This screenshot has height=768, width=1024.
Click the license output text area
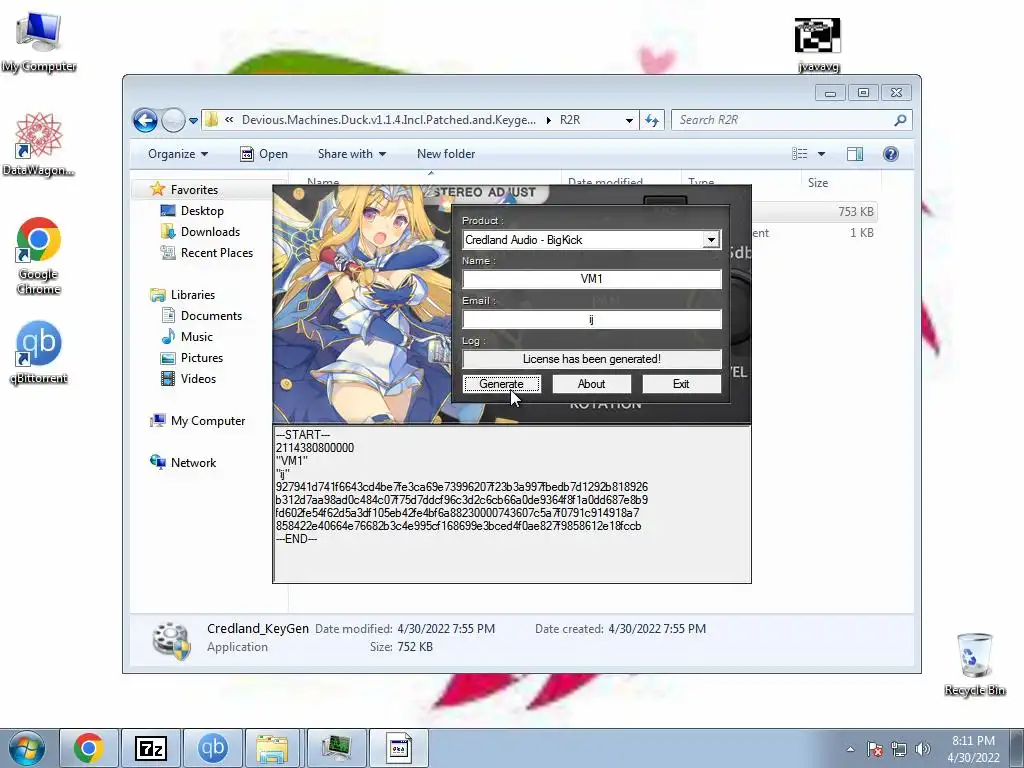tap(512, 504)
